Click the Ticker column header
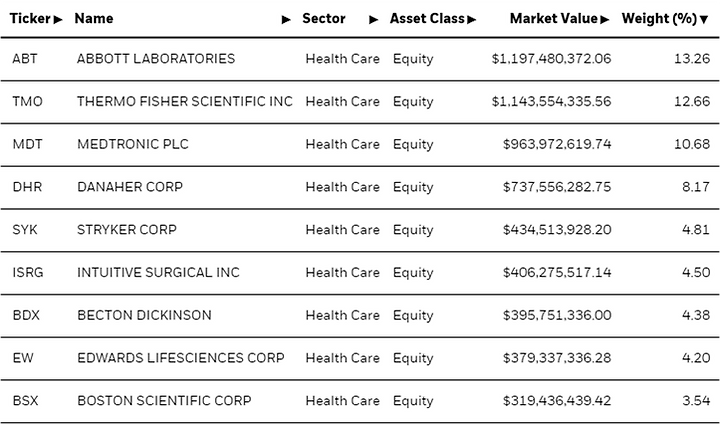Image resolution: width=720 pixels, height=425 pixels. [x=30, y=19]
